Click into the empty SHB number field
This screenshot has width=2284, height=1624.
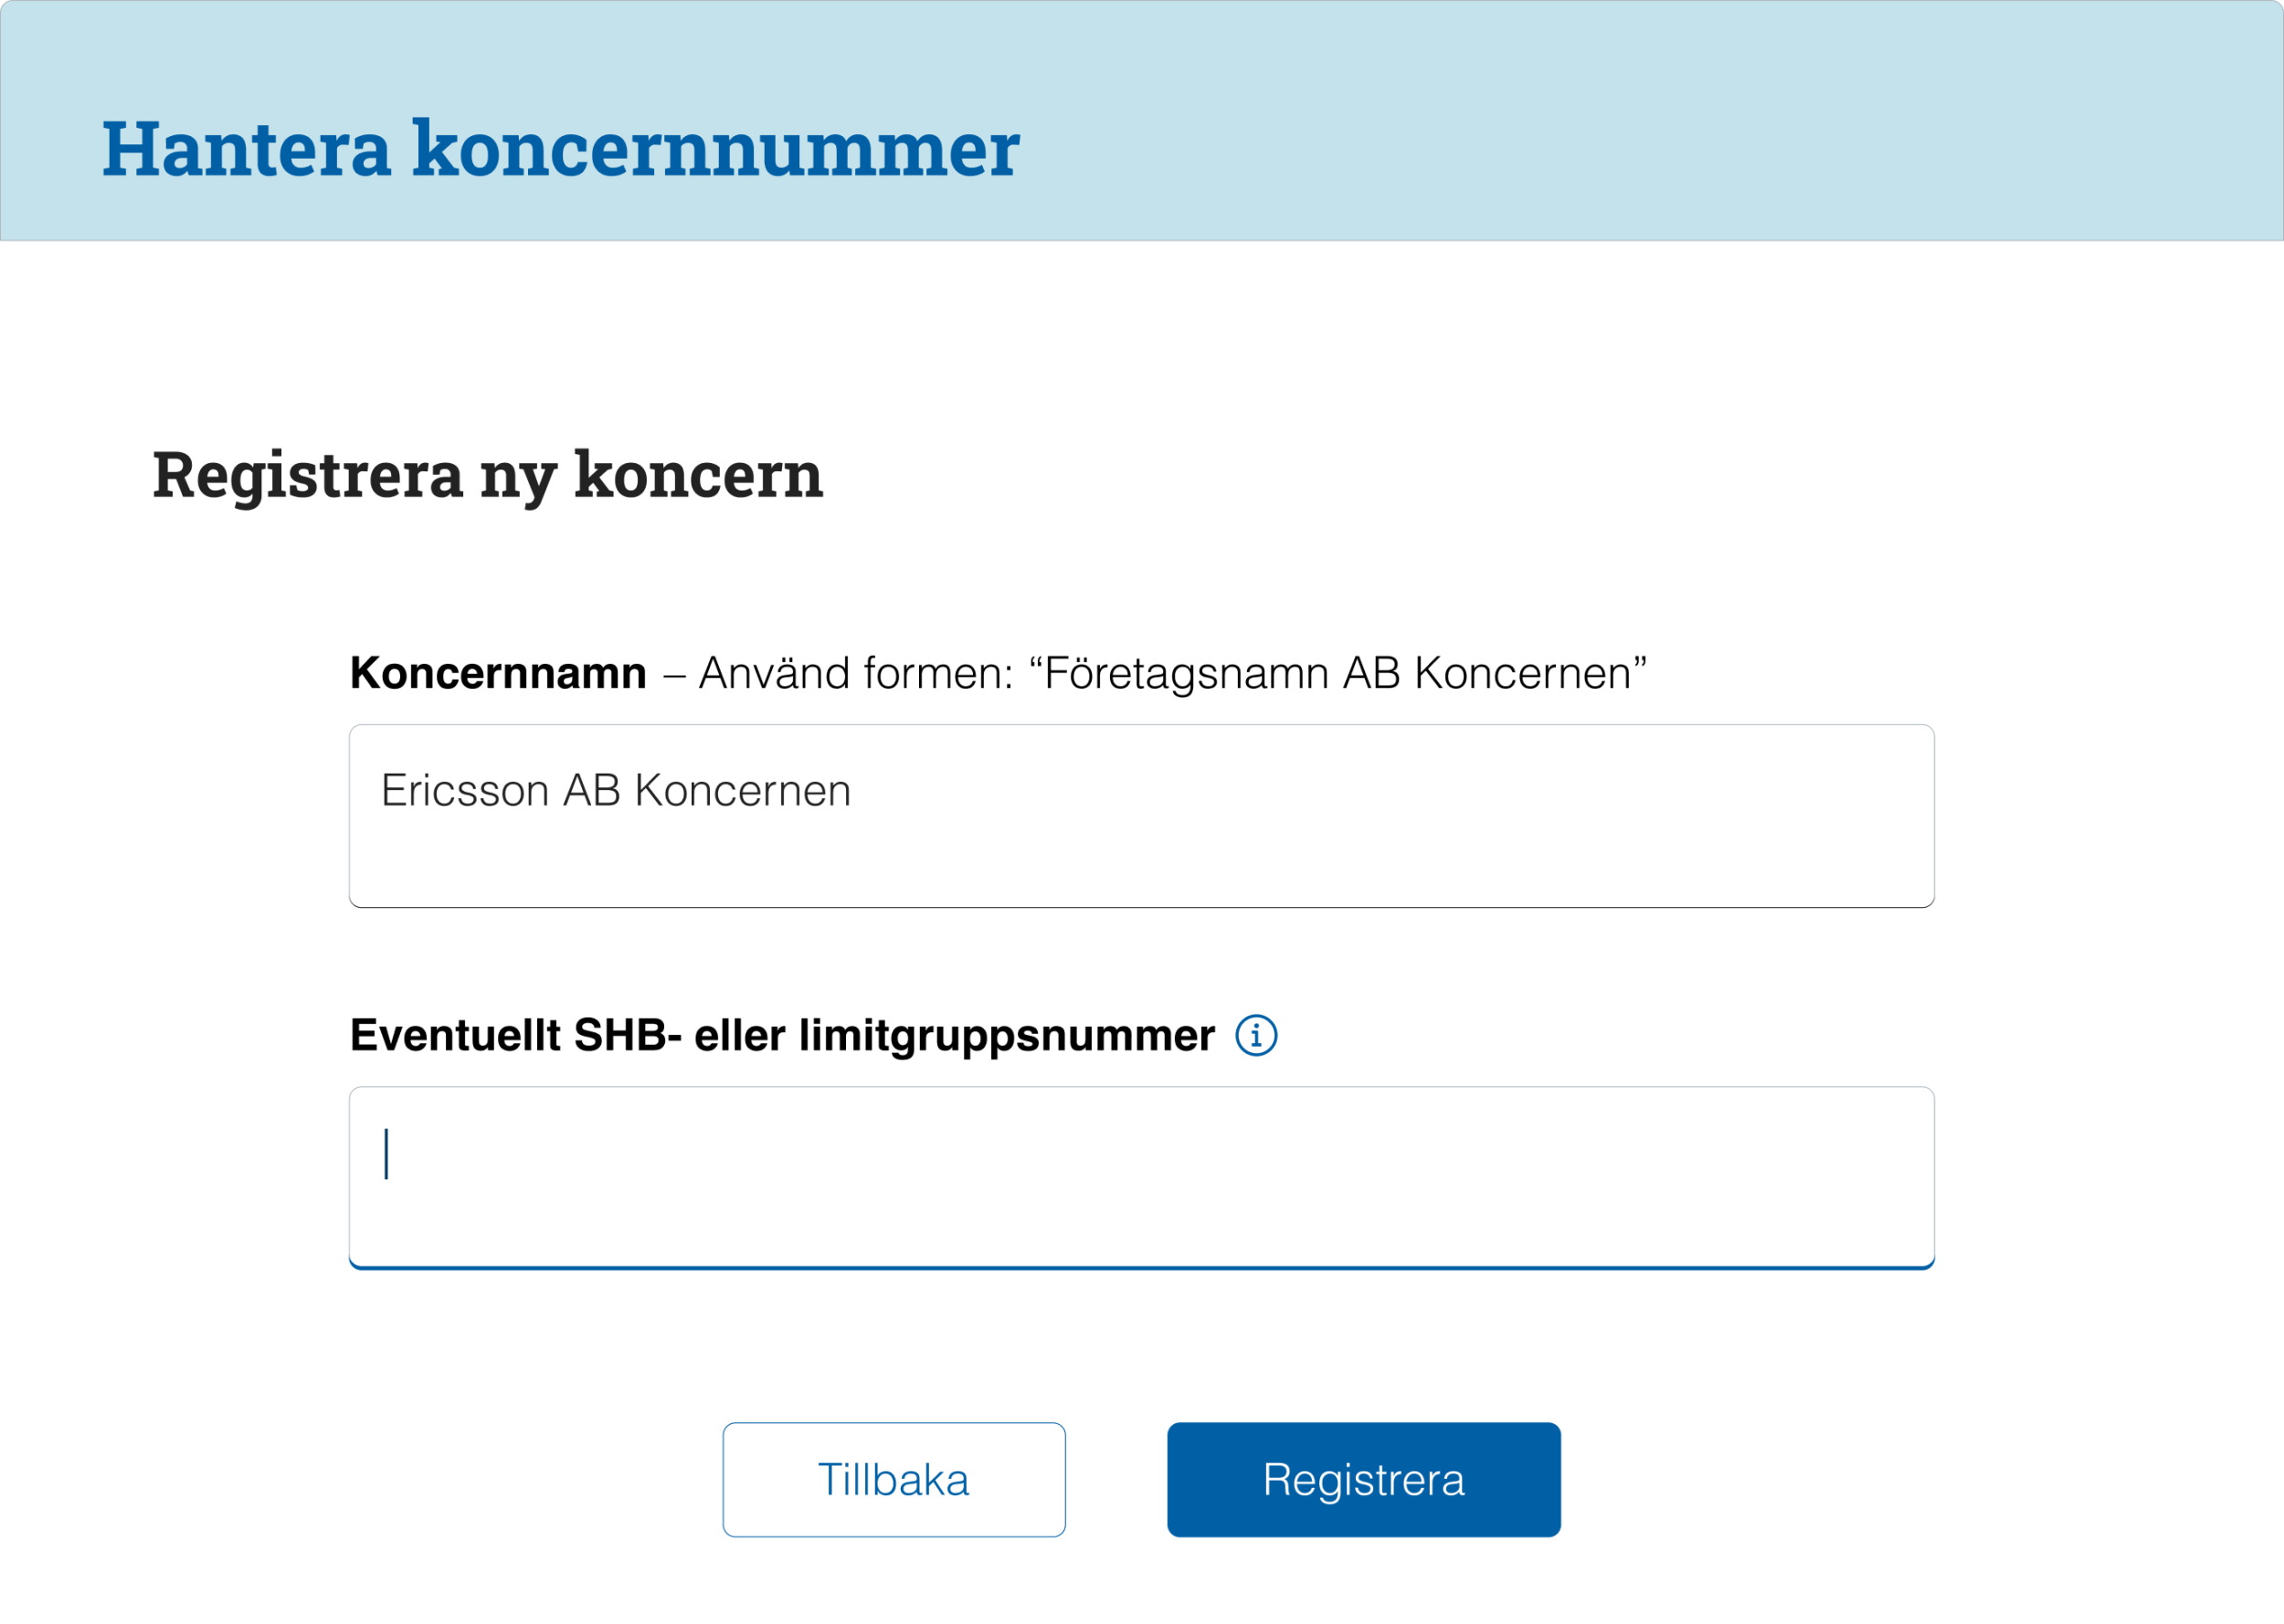(x=1141, y=1178)
